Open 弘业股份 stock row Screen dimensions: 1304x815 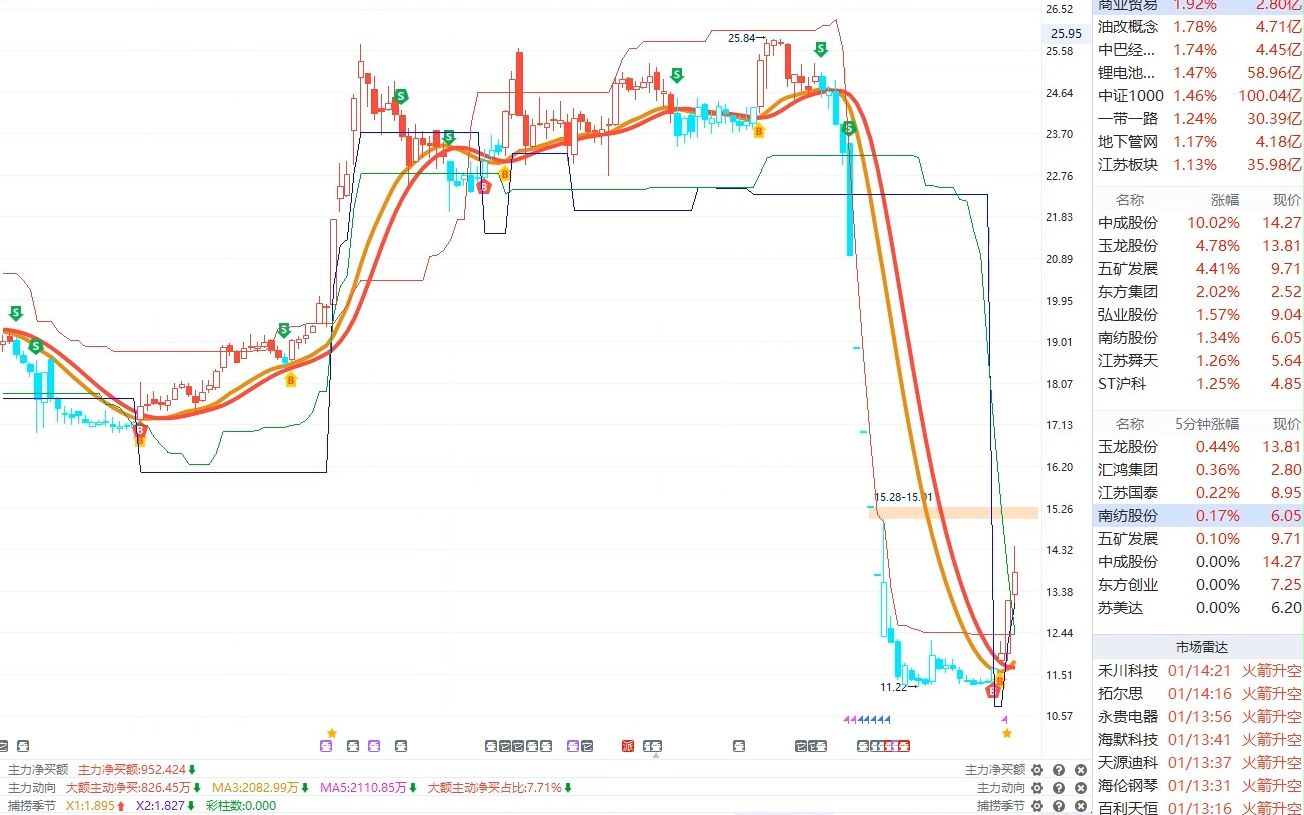[x=1198, y=315]
